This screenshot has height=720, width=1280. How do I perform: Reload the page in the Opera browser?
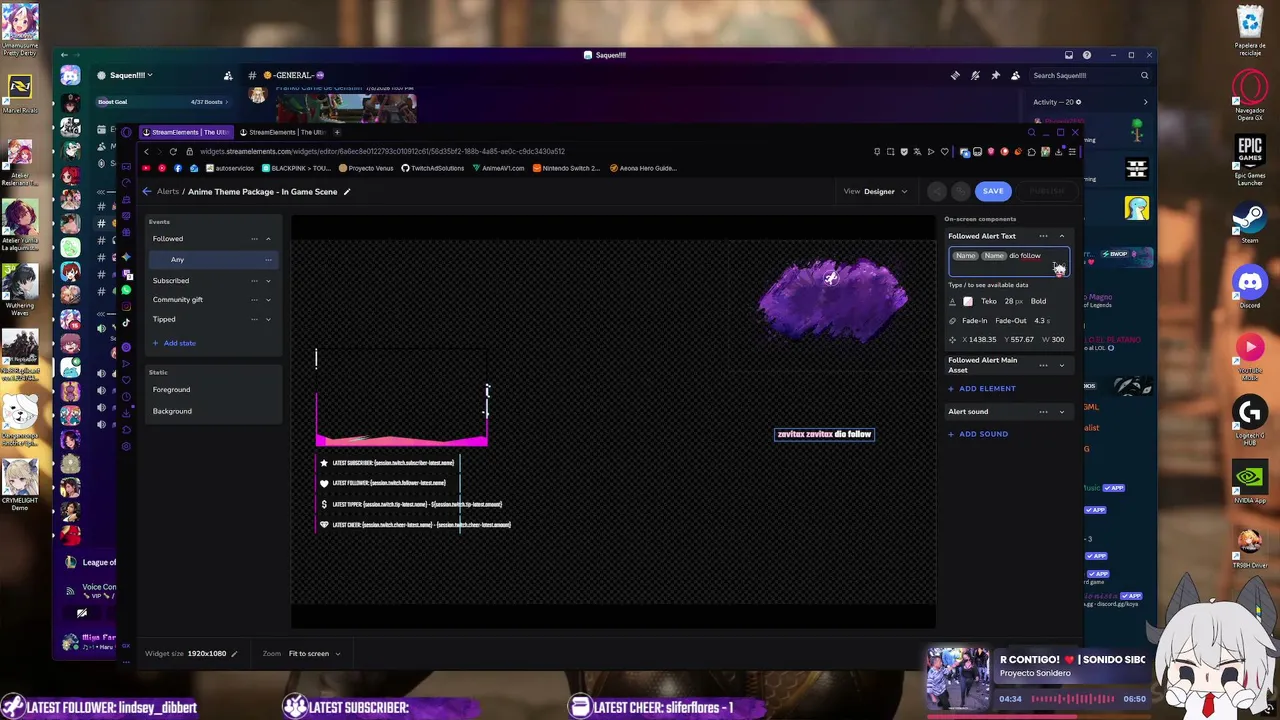tap(173, 152)
